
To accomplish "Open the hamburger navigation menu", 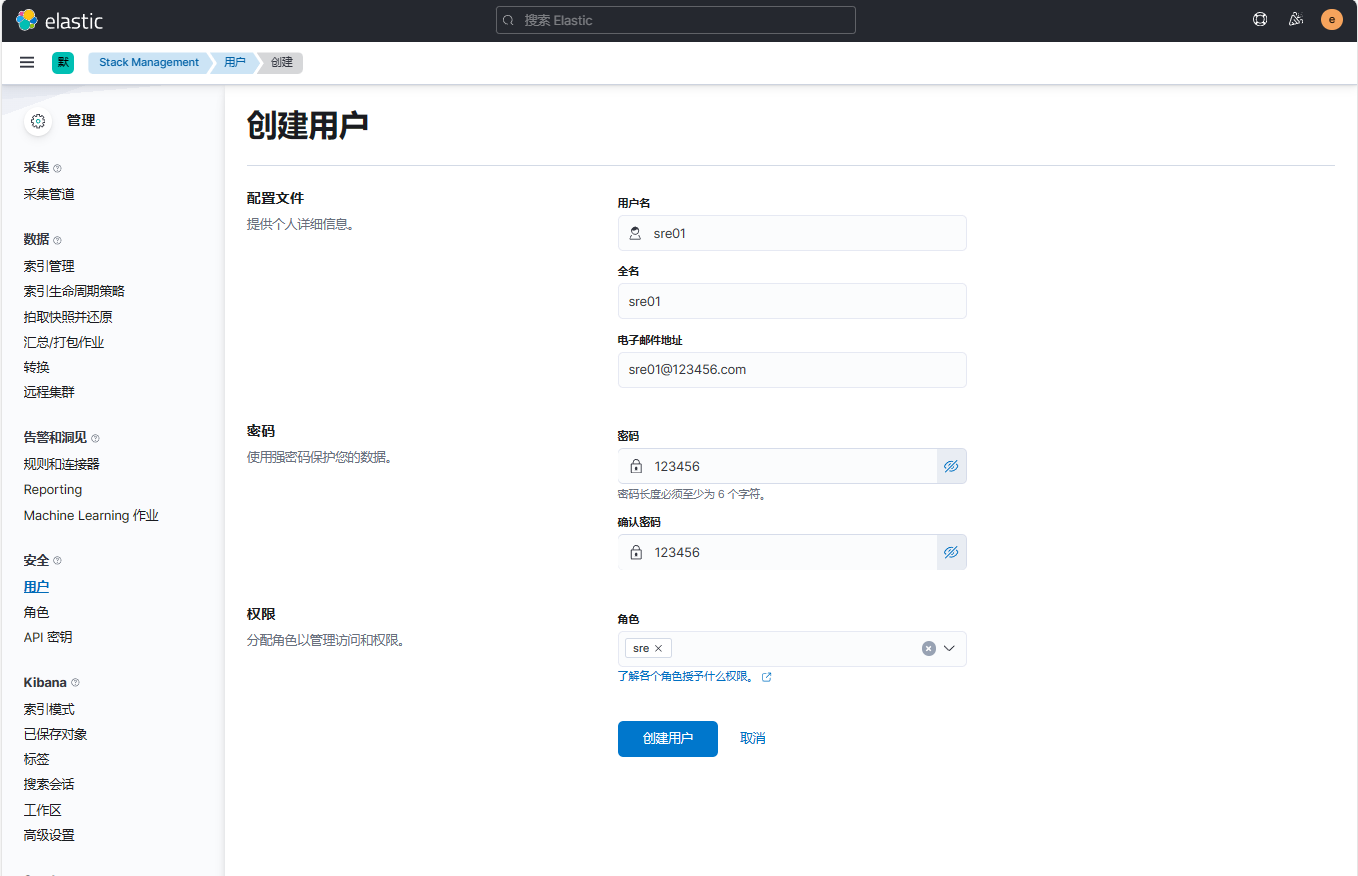I will [27, 62].
